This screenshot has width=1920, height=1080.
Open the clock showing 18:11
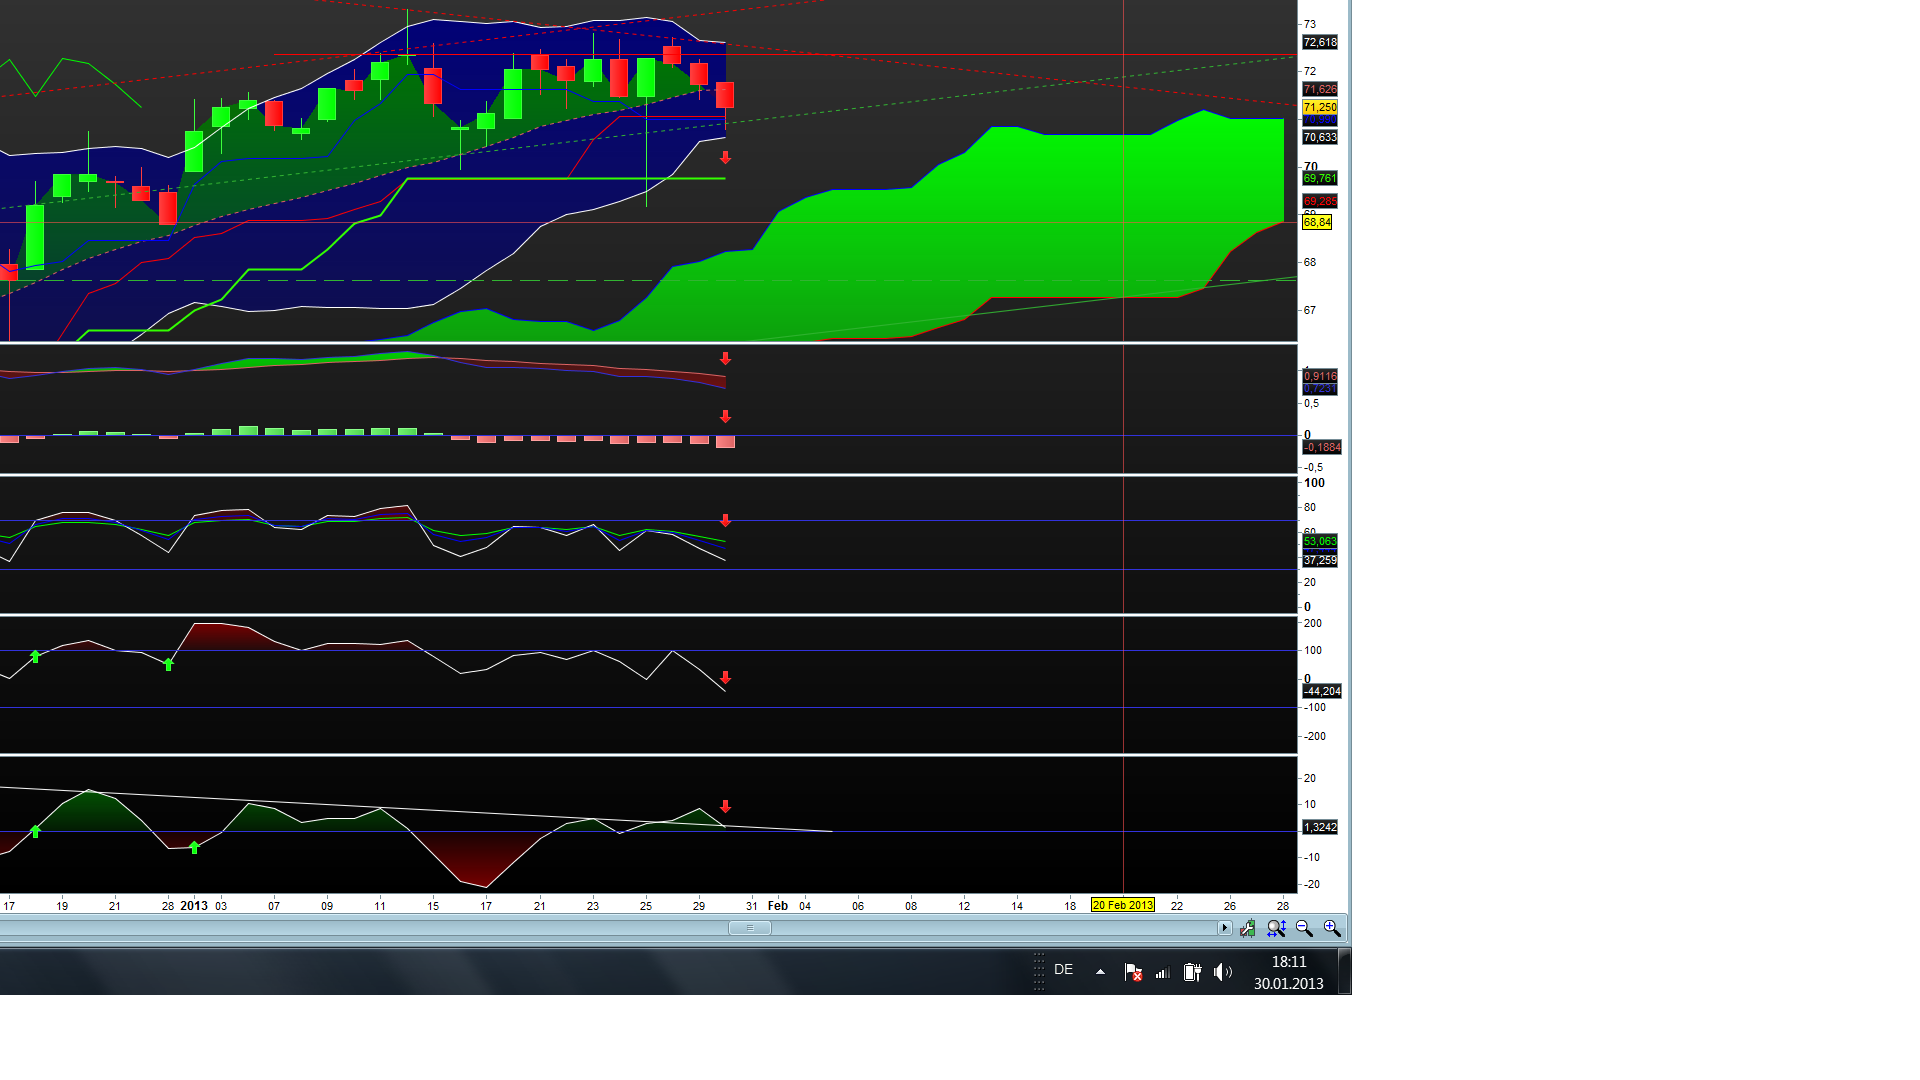1288,972
